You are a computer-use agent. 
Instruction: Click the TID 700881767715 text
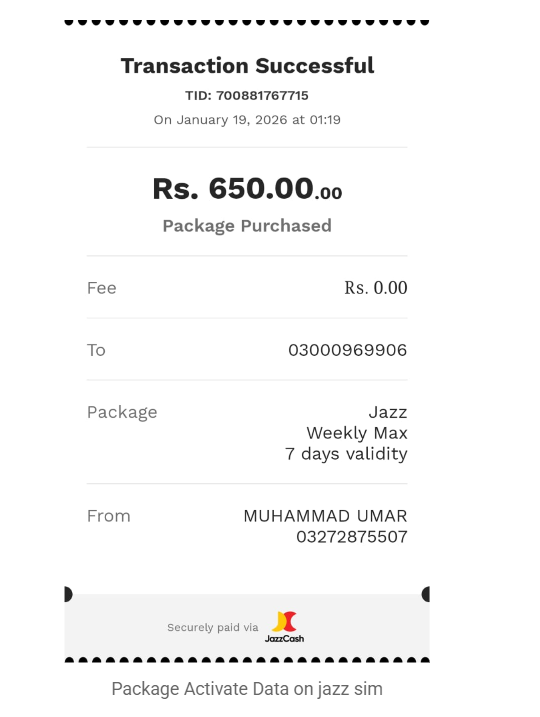247,96
